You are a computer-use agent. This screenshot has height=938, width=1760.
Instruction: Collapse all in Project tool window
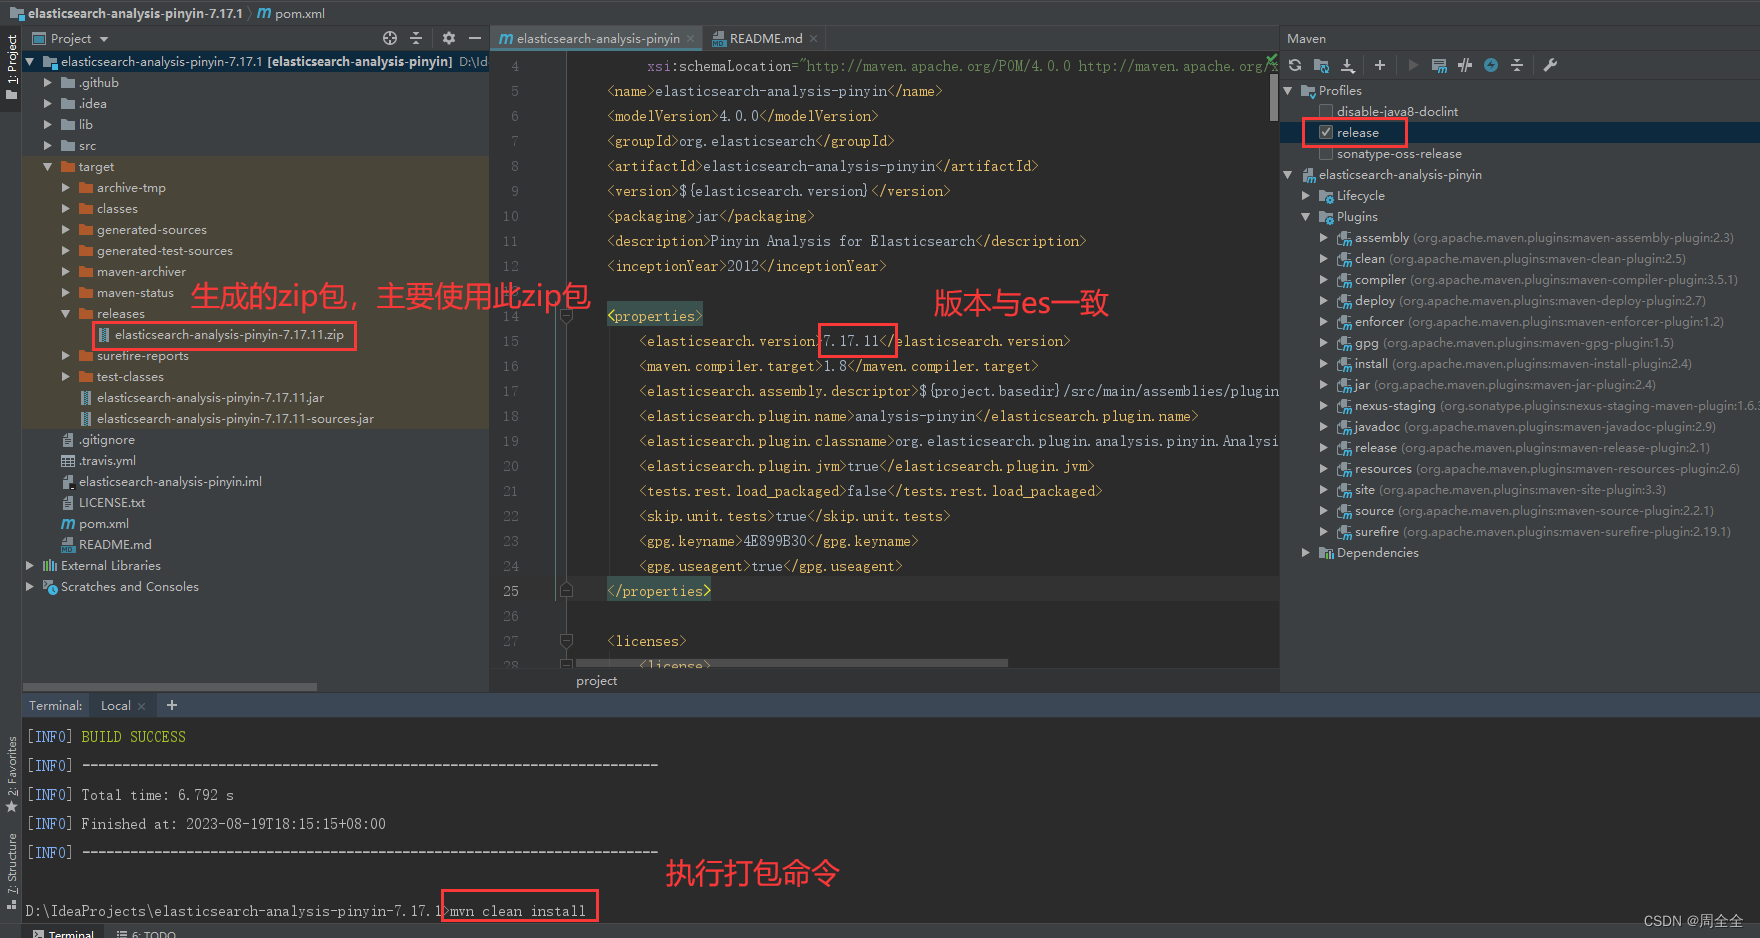[x=416, y=38]
